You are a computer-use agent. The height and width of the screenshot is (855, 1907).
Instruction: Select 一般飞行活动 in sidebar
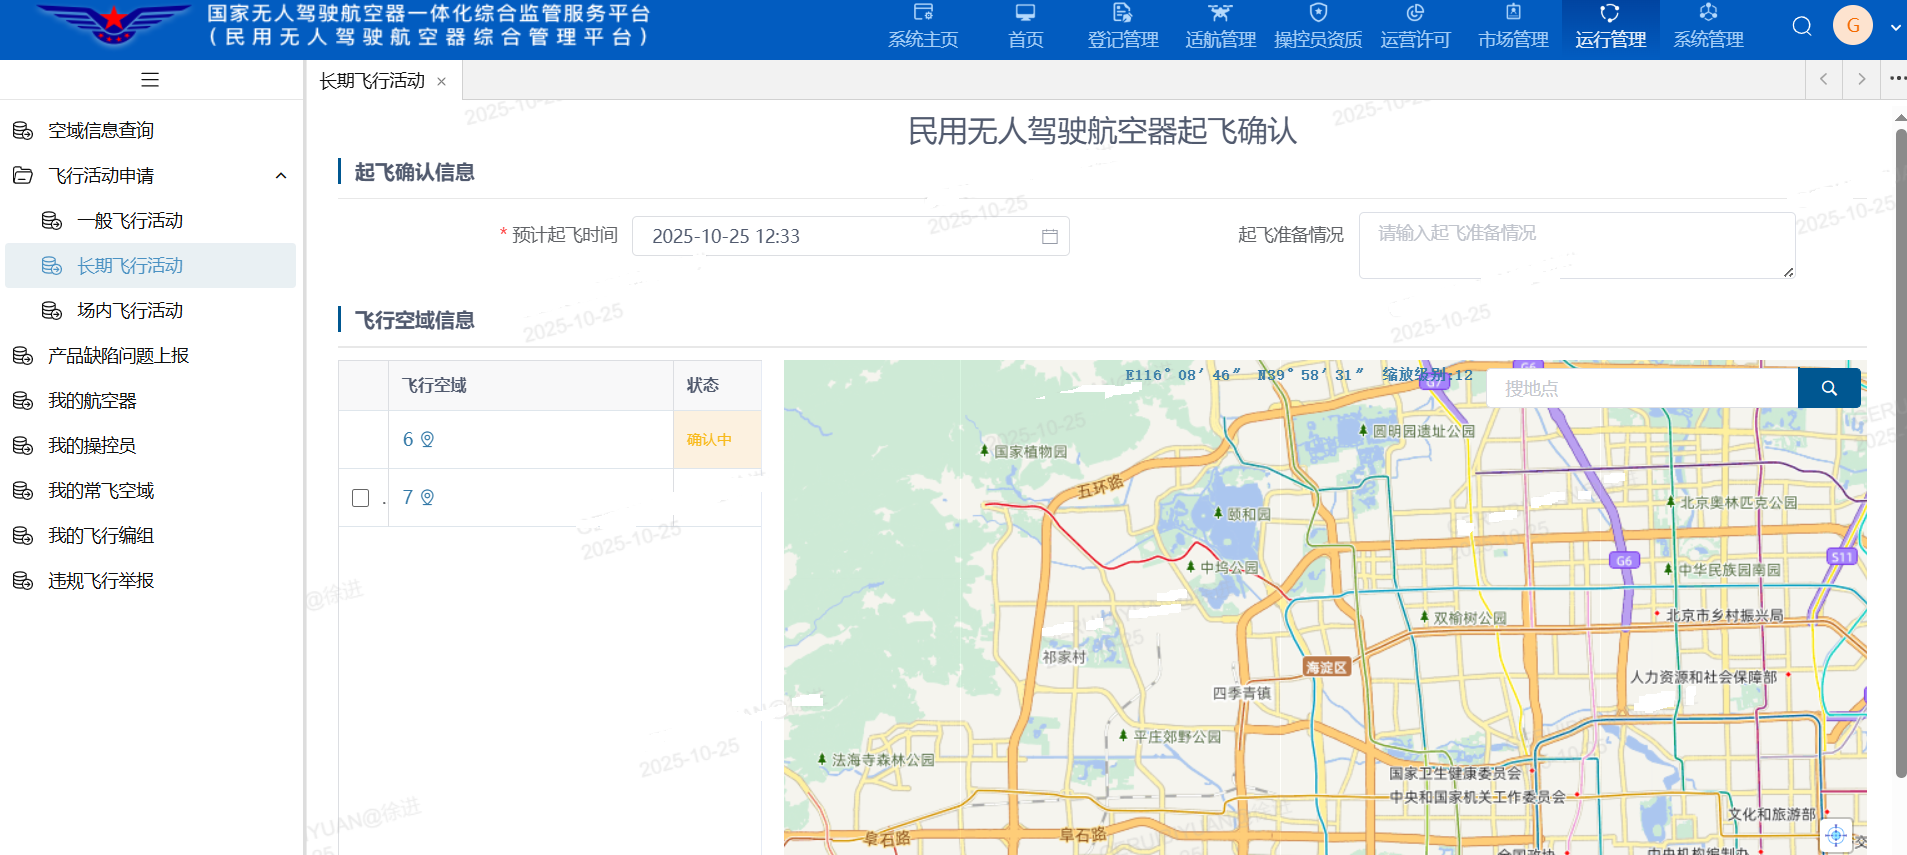coord(130,221)
